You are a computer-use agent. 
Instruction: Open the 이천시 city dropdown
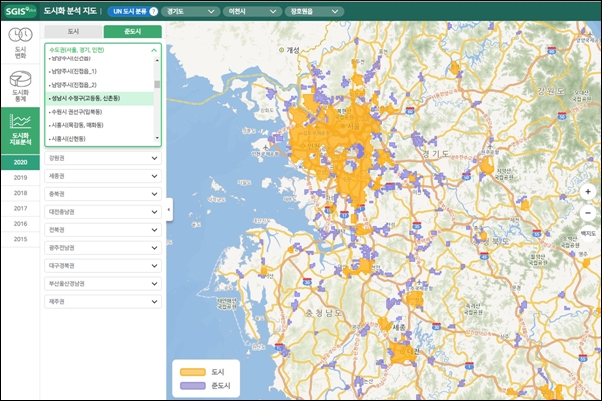(252, 12)
